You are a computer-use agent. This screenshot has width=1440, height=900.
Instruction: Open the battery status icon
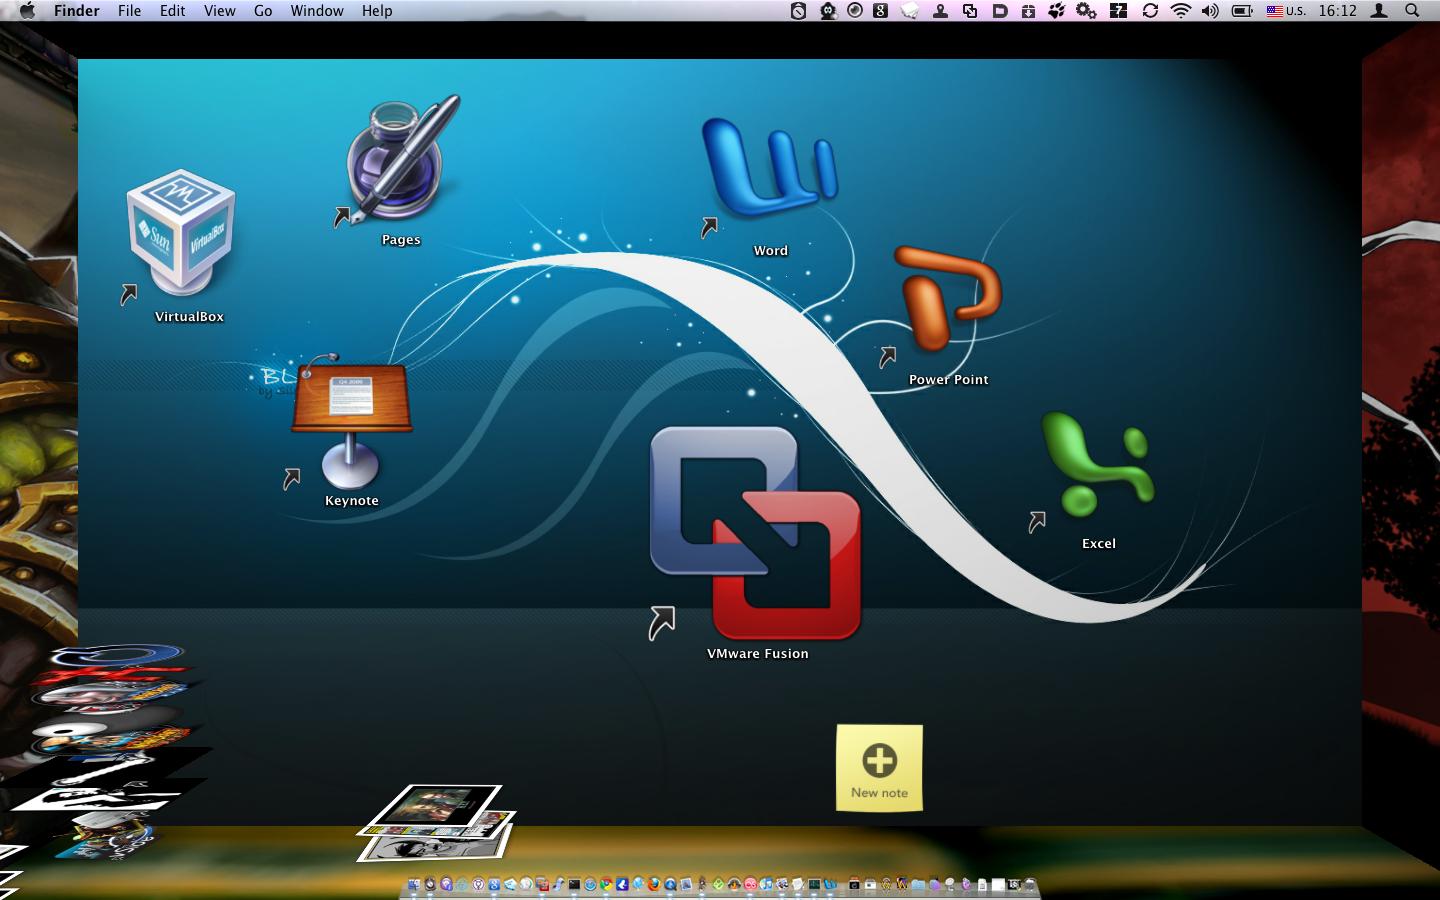tap(1242, 11)
